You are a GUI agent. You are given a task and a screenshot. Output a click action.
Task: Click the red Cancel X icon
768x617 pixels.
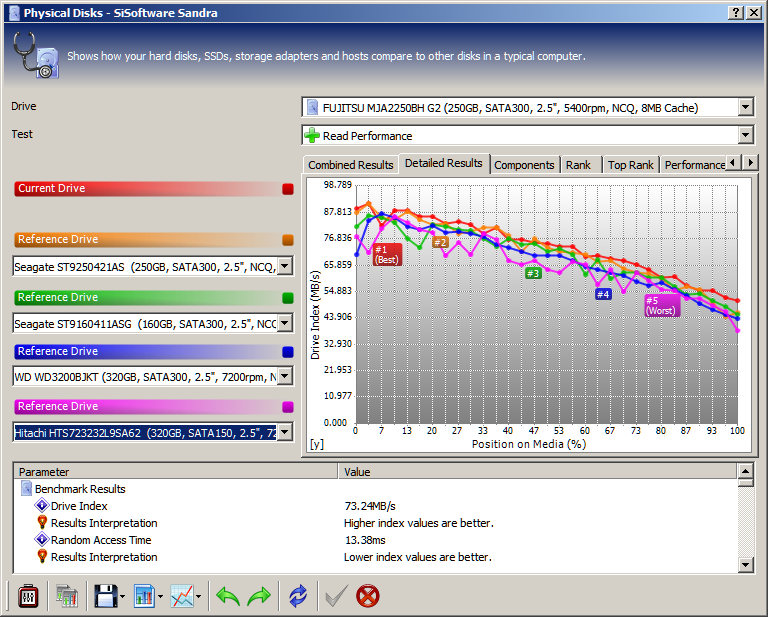(367, 596)
